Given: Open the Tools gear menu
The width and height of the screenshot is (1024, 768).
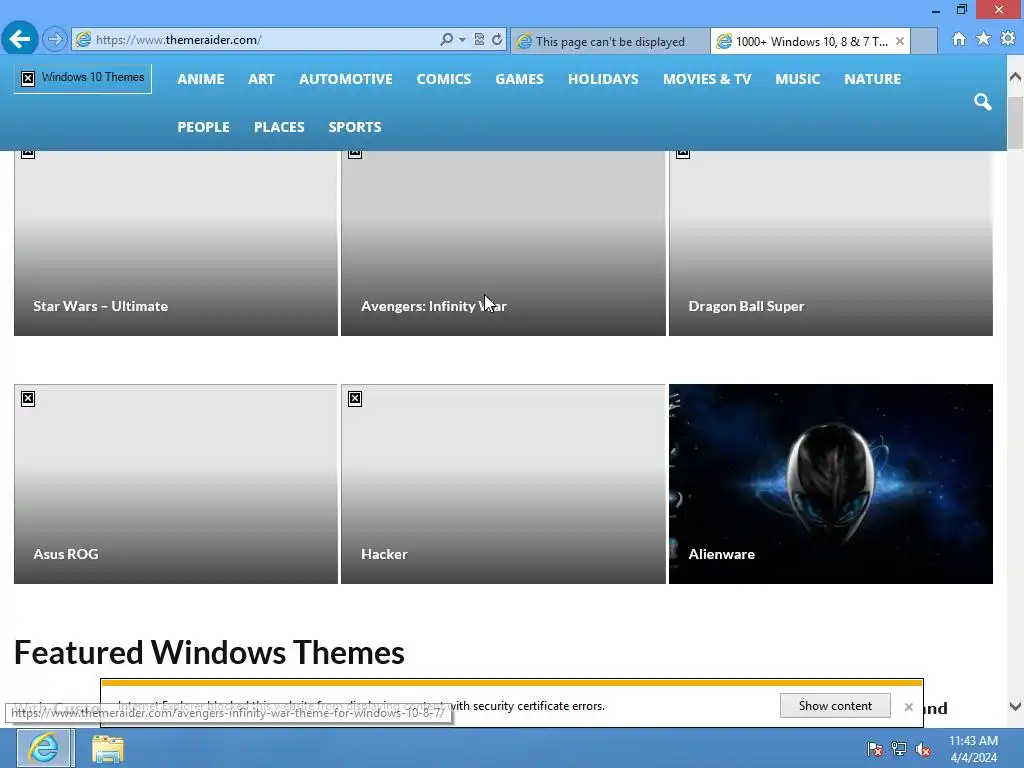Looking at the screenshot, I should pyautogui.click(x=1008, y=39).
